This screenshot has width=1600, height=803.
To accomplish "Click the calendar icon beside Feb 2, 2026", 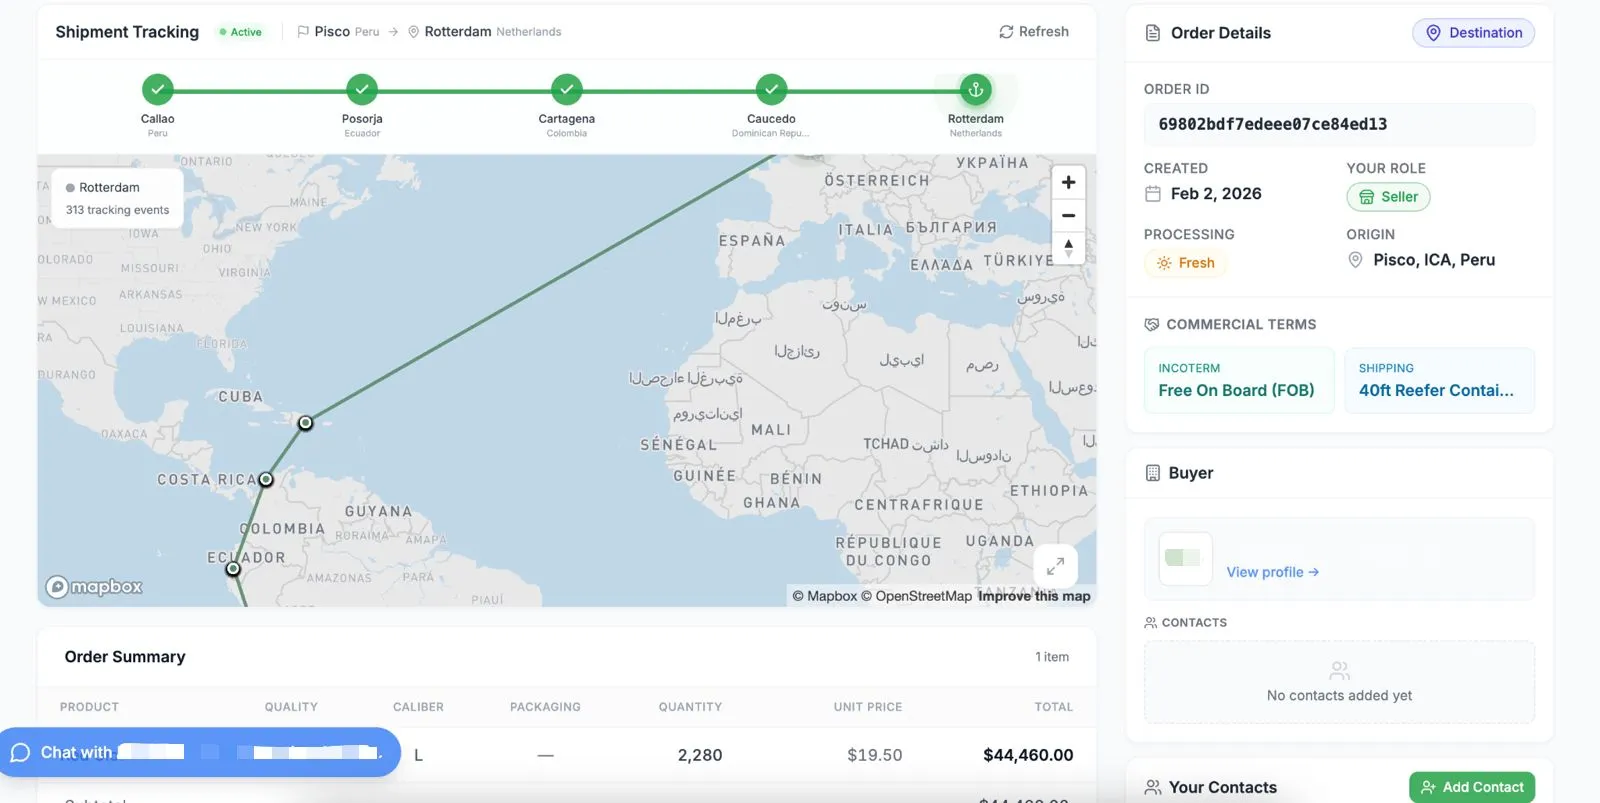I will 1153,194.
